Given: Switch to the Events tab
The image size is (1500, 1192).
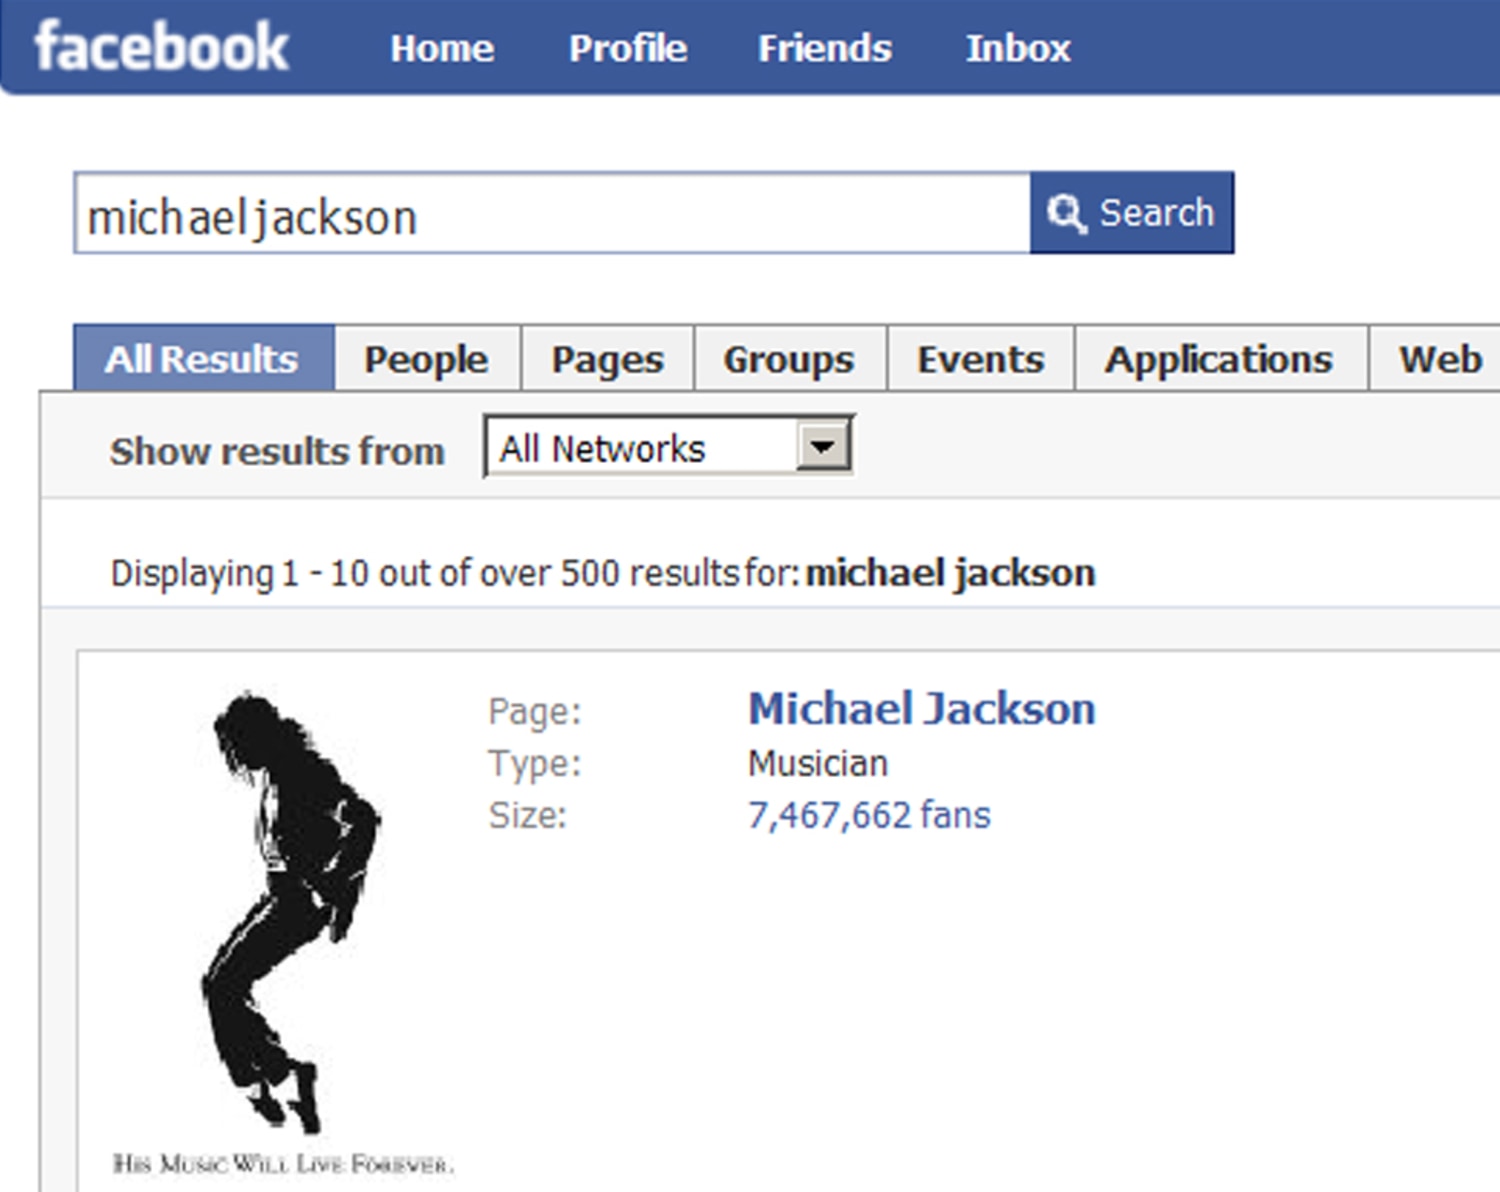Looking at the screenshot, I should [979, 358].
